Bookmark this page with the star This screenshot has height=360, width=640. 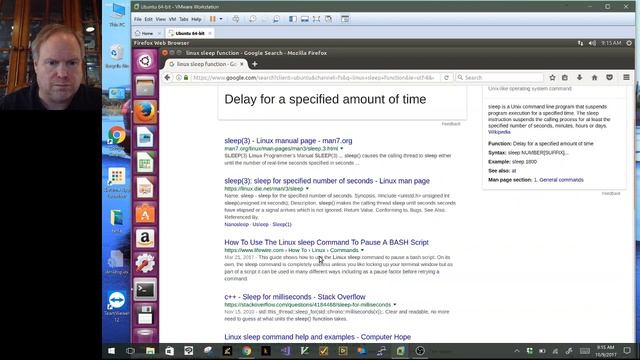coord(552,78)
